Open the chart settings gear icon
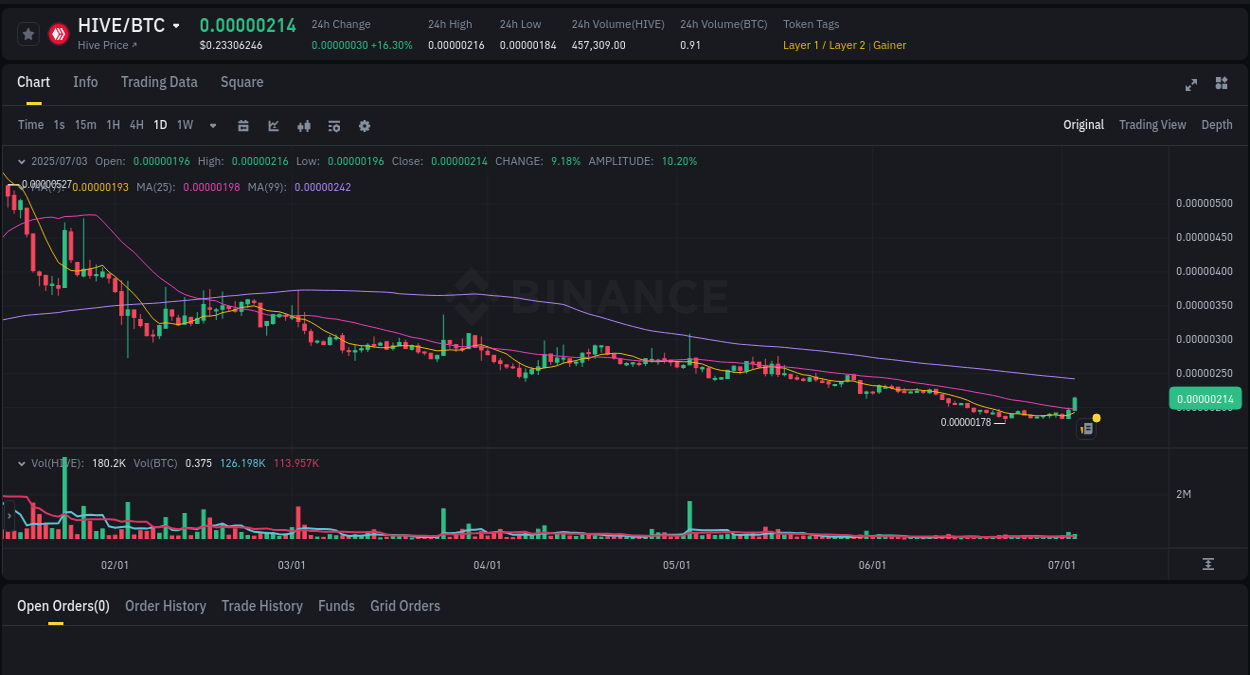1250x675 pixels. point(364,126)
